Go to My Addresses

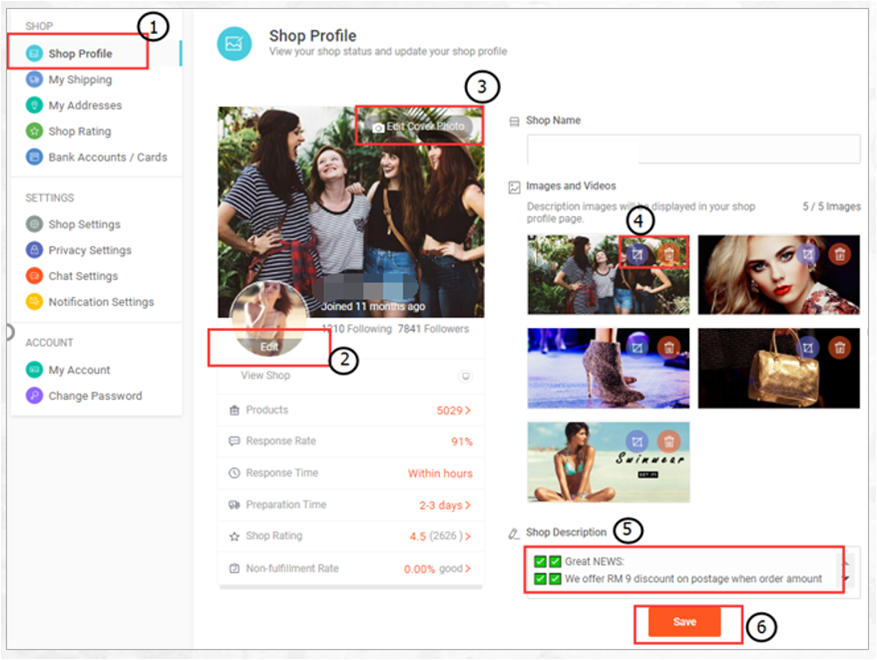[x=85, y=105]
